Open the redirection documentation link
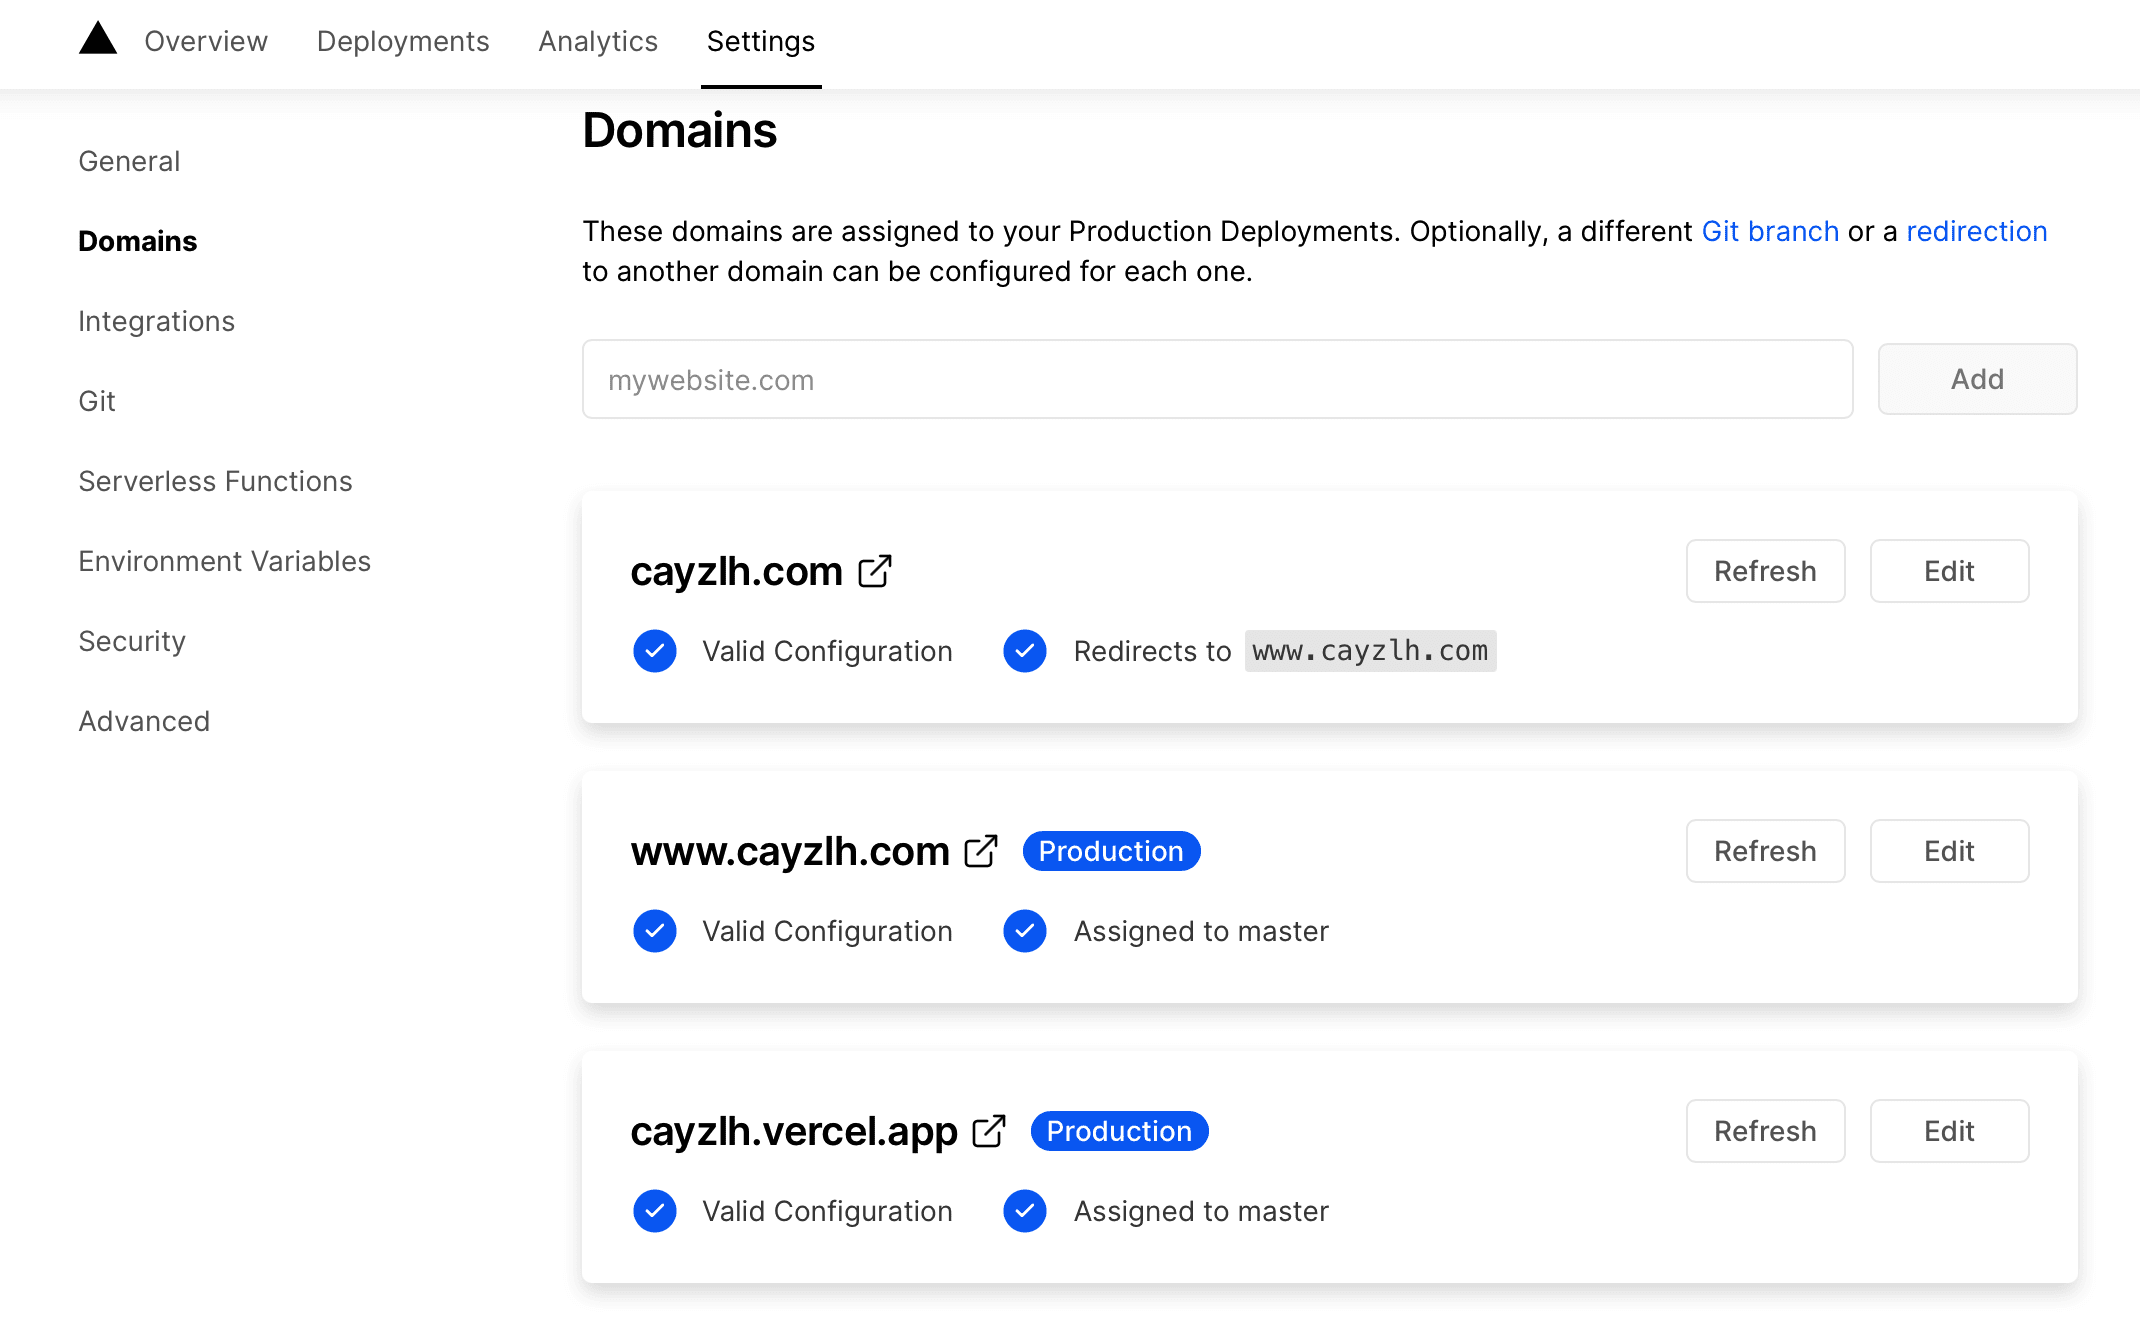Viewport: 2140px width, 1330px height. pos(1976,231)
